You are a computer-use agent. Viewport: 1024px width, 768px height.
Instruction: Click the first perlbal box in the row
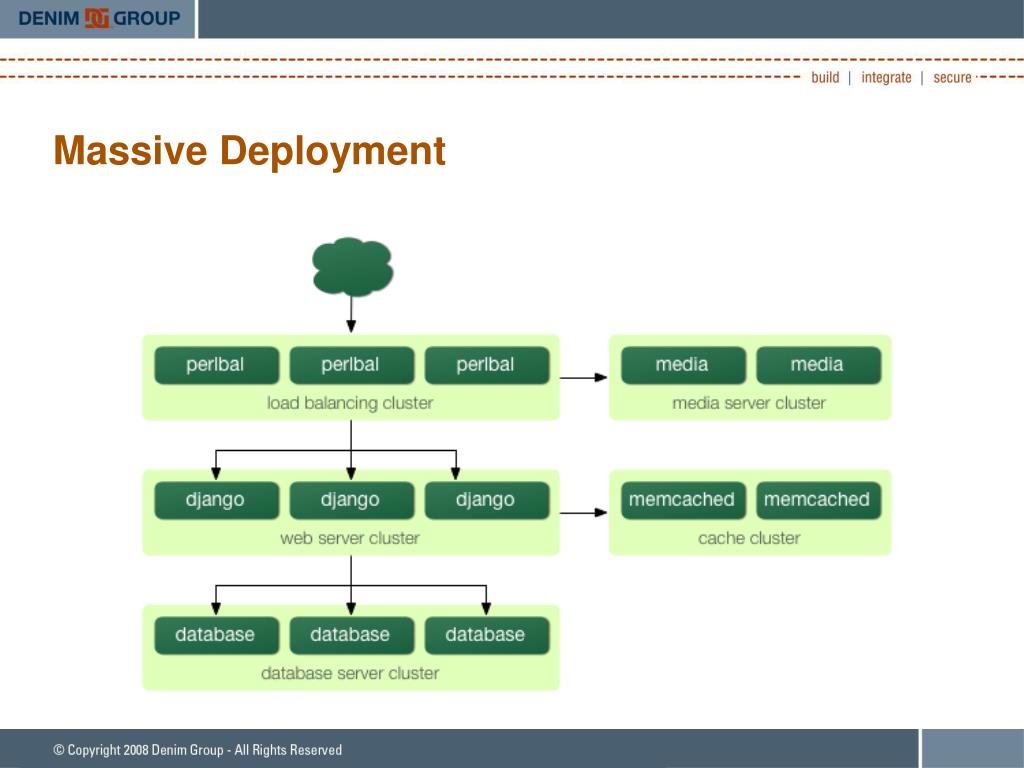(x=216, y=365)
